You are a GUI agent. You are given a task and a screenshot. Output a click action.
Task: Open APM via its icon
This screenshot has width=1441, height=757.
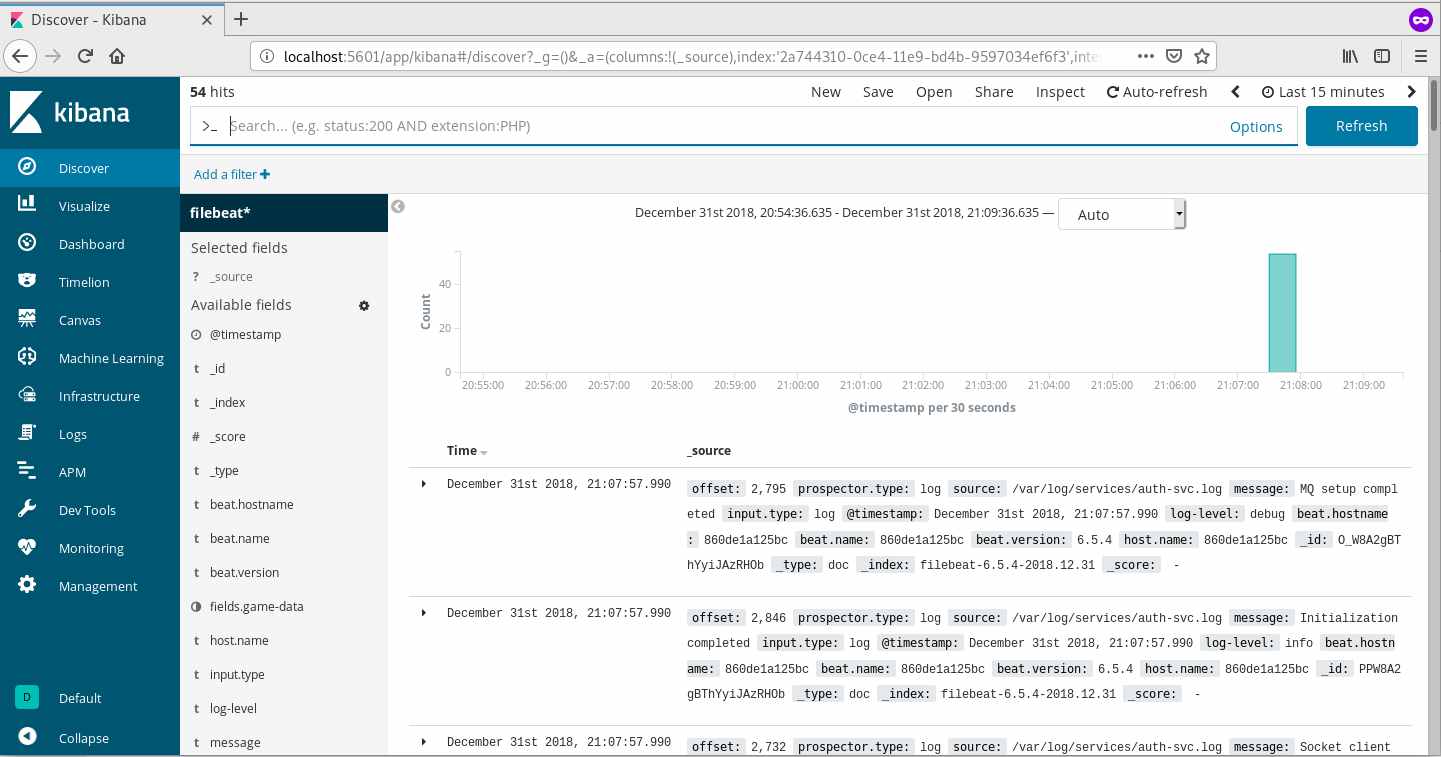click(x=27, y=472)
